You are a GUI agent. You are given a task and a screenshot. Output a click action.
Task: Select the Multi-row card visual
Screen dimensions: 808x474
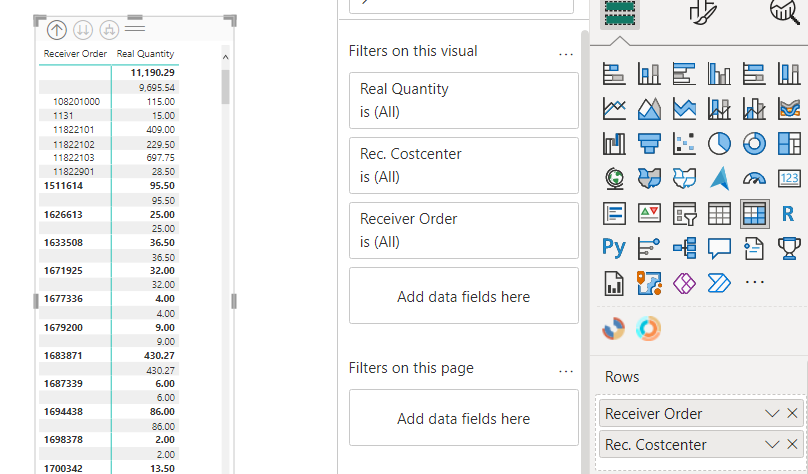[614, 213]
